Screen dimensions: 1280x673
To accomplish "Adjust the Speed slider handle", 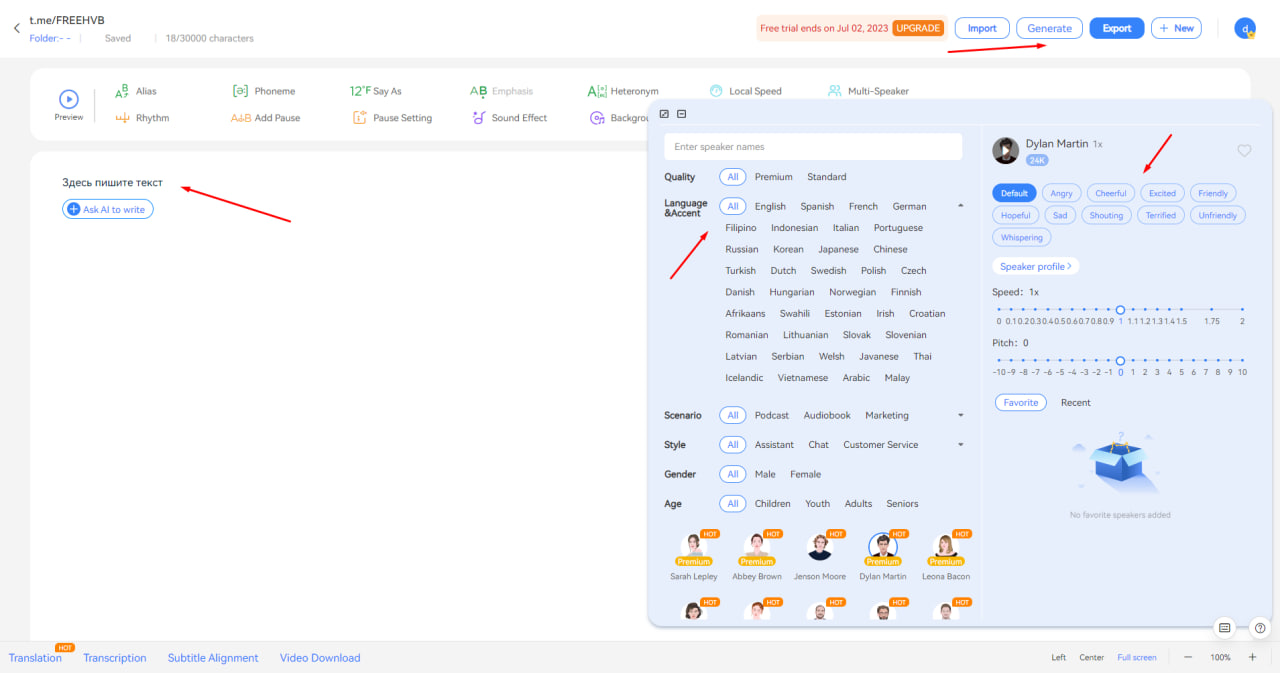I will click(1120, 309).
